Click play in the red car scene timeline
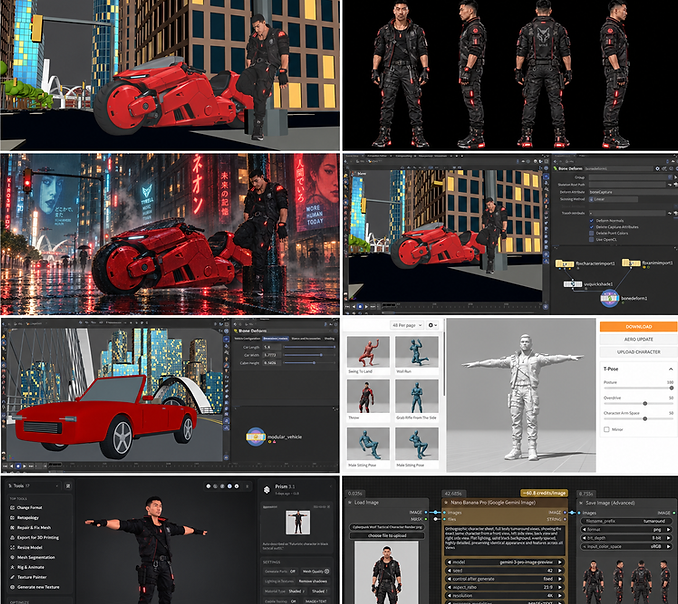This screenshot has width=678, height=604. [24, 466]
